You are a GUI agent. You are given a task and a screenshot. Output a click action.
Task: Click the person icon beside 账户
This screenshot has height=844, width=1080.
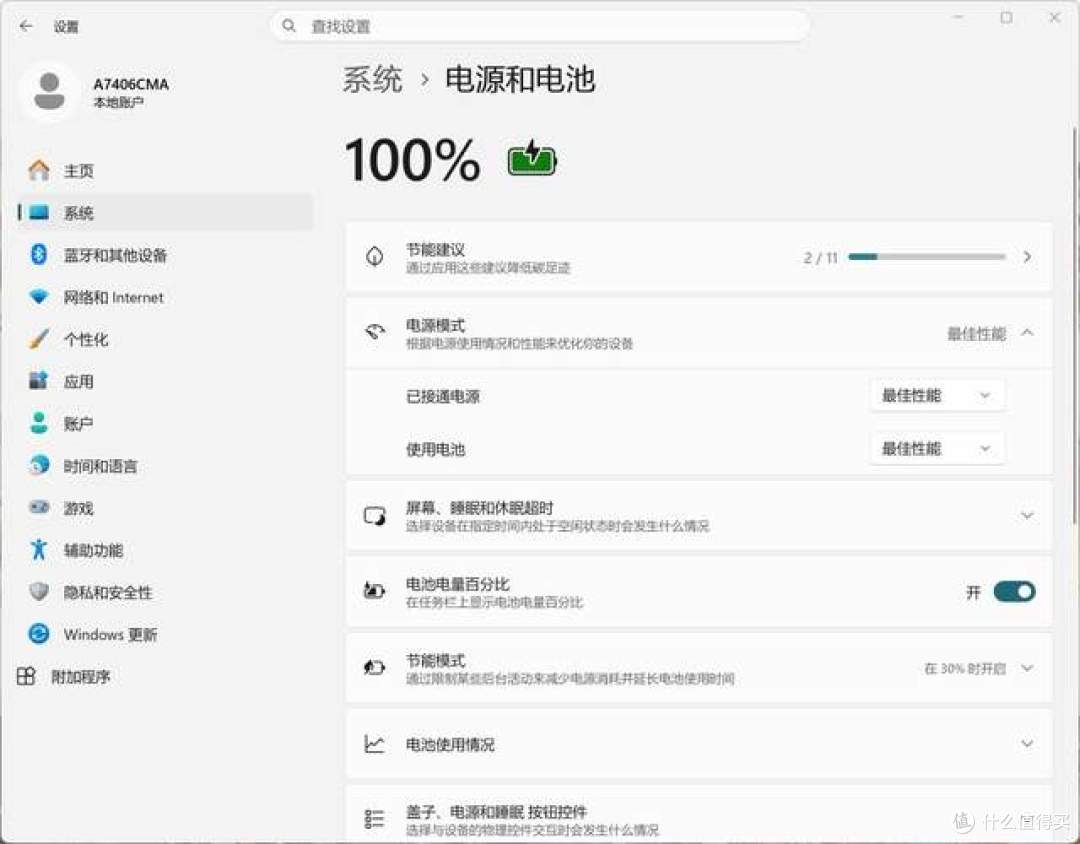(x=39, y=423)
